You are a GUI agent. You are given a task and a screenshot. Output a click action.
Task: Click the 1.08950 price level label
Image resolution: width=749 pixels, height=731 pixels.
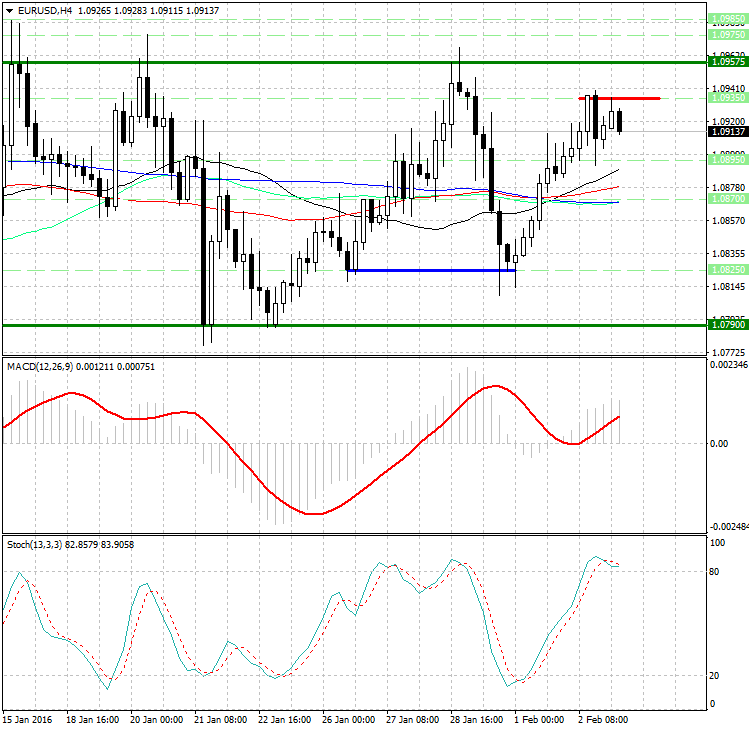pyautogui.click(x=726, y=159)
